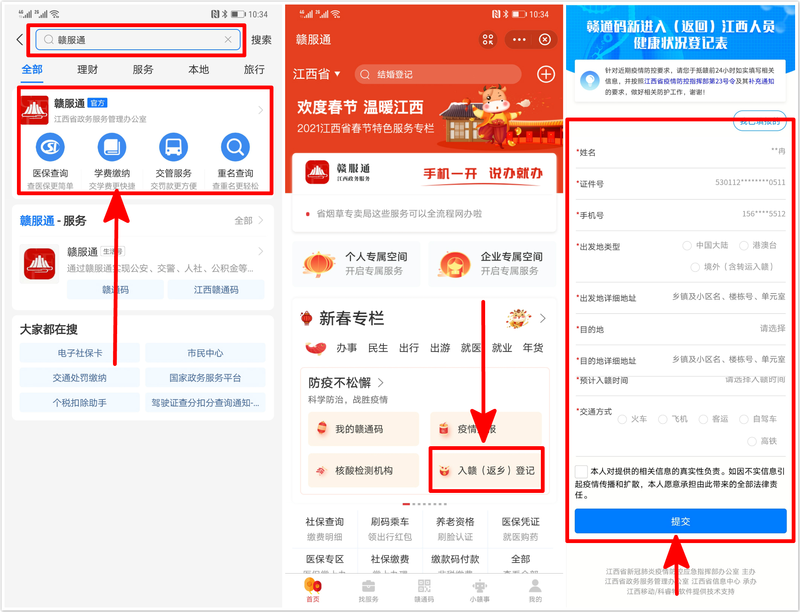Open 我的赣通码 shortcut

click(x=363, y=429)
